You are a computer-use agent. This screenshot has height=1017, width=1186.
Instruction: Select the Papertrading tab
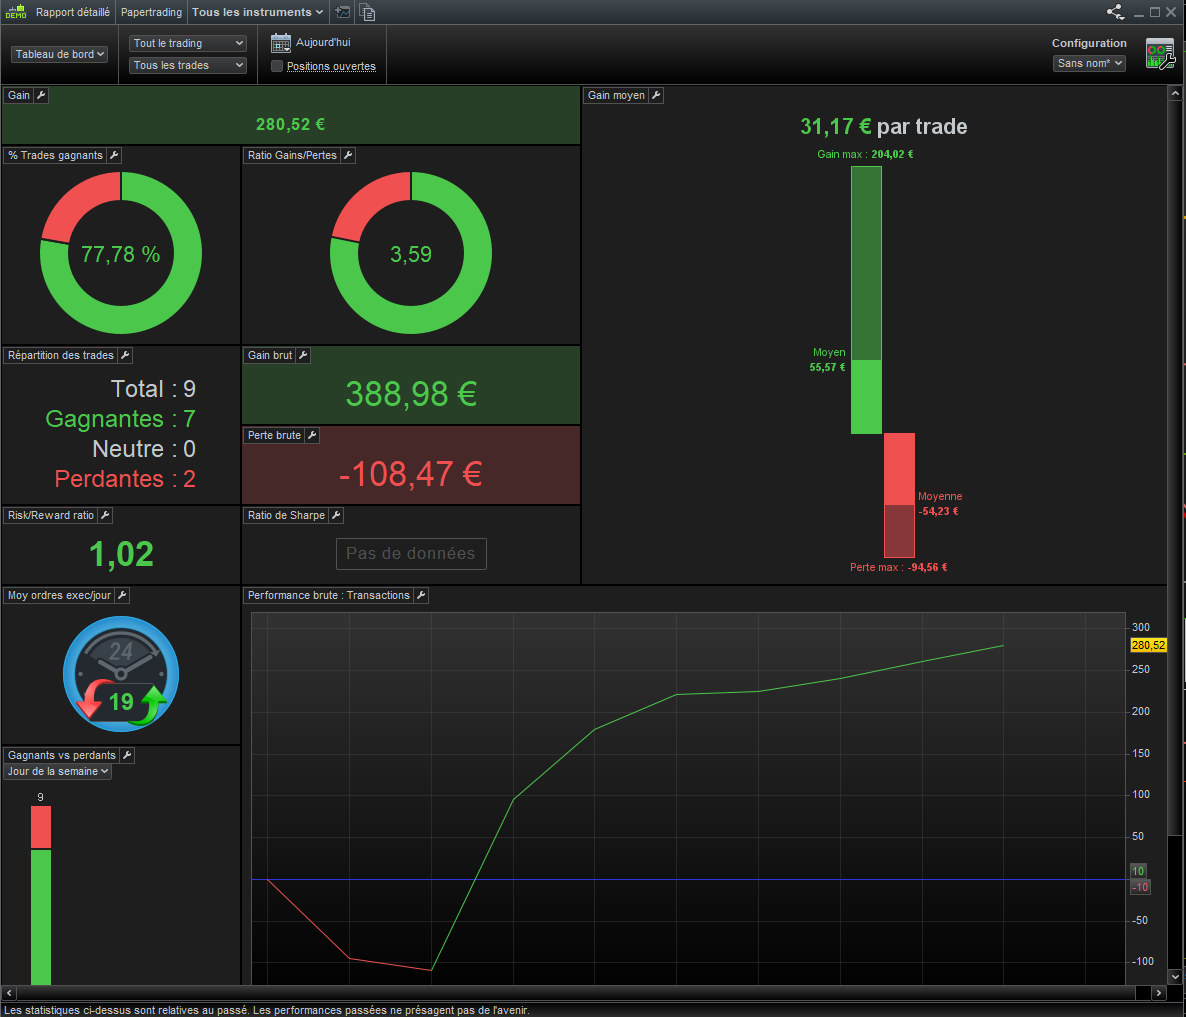coord(151,12)
